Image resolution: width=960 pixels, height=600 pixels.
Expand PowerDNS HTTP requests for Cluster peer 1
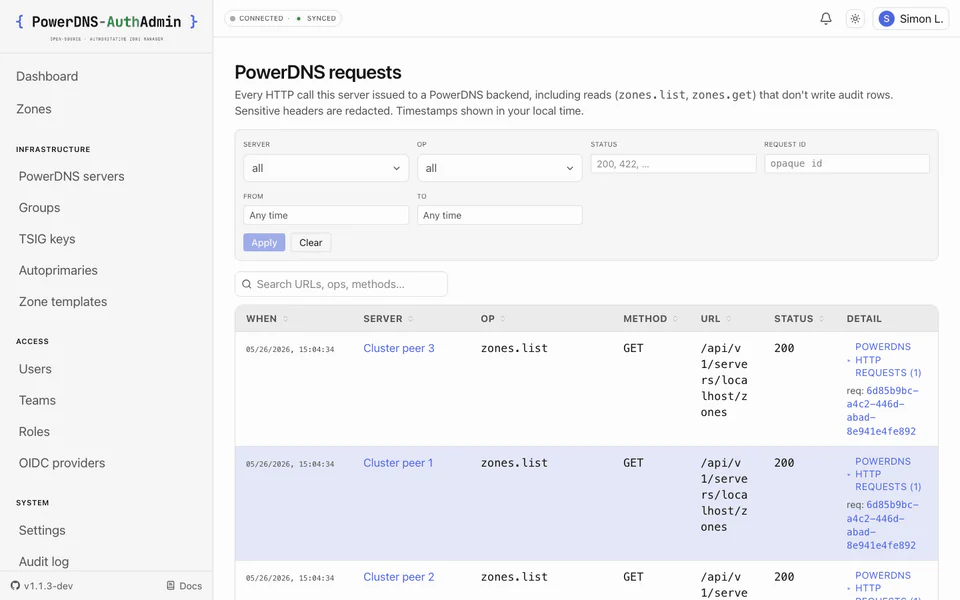click(887, 474)
